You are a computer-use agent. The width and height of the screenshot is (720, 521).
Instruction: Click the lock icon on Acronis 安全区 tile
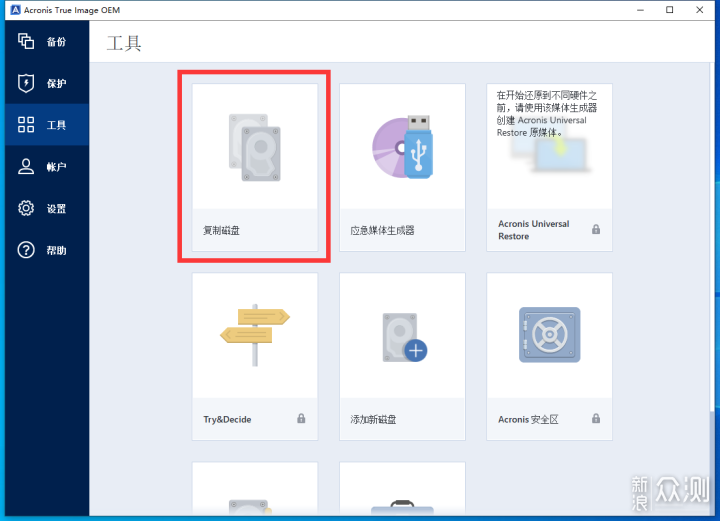click(x=596, y=418)
